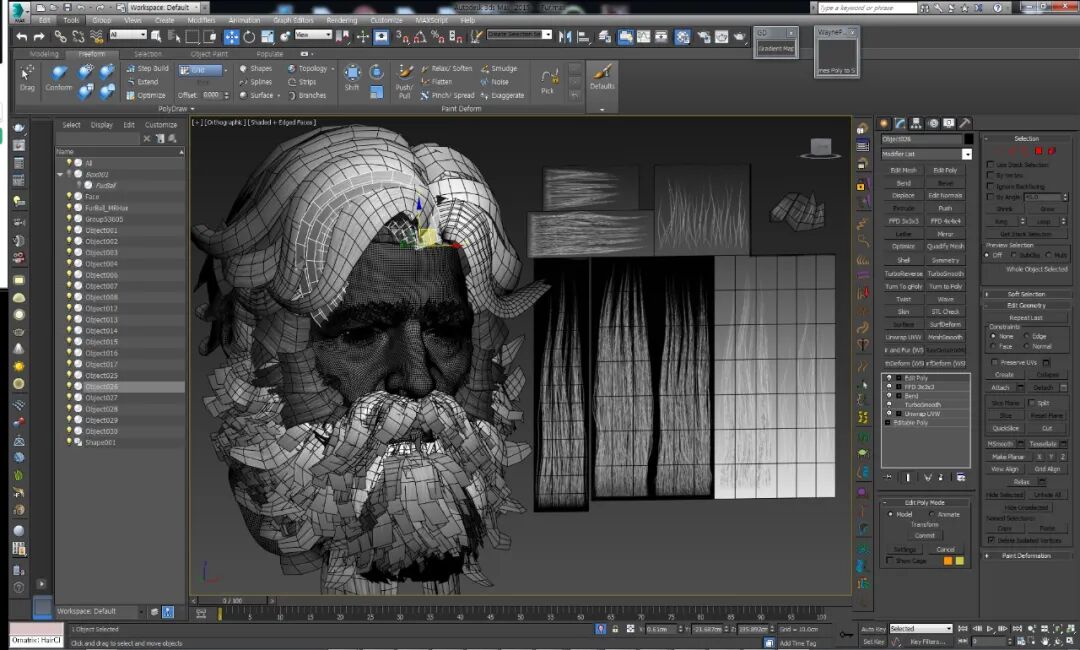Screen dimensions: 1080x650
Task: Click the Pick tool icon
Action: pyautogui.click(x=548, y=81)
